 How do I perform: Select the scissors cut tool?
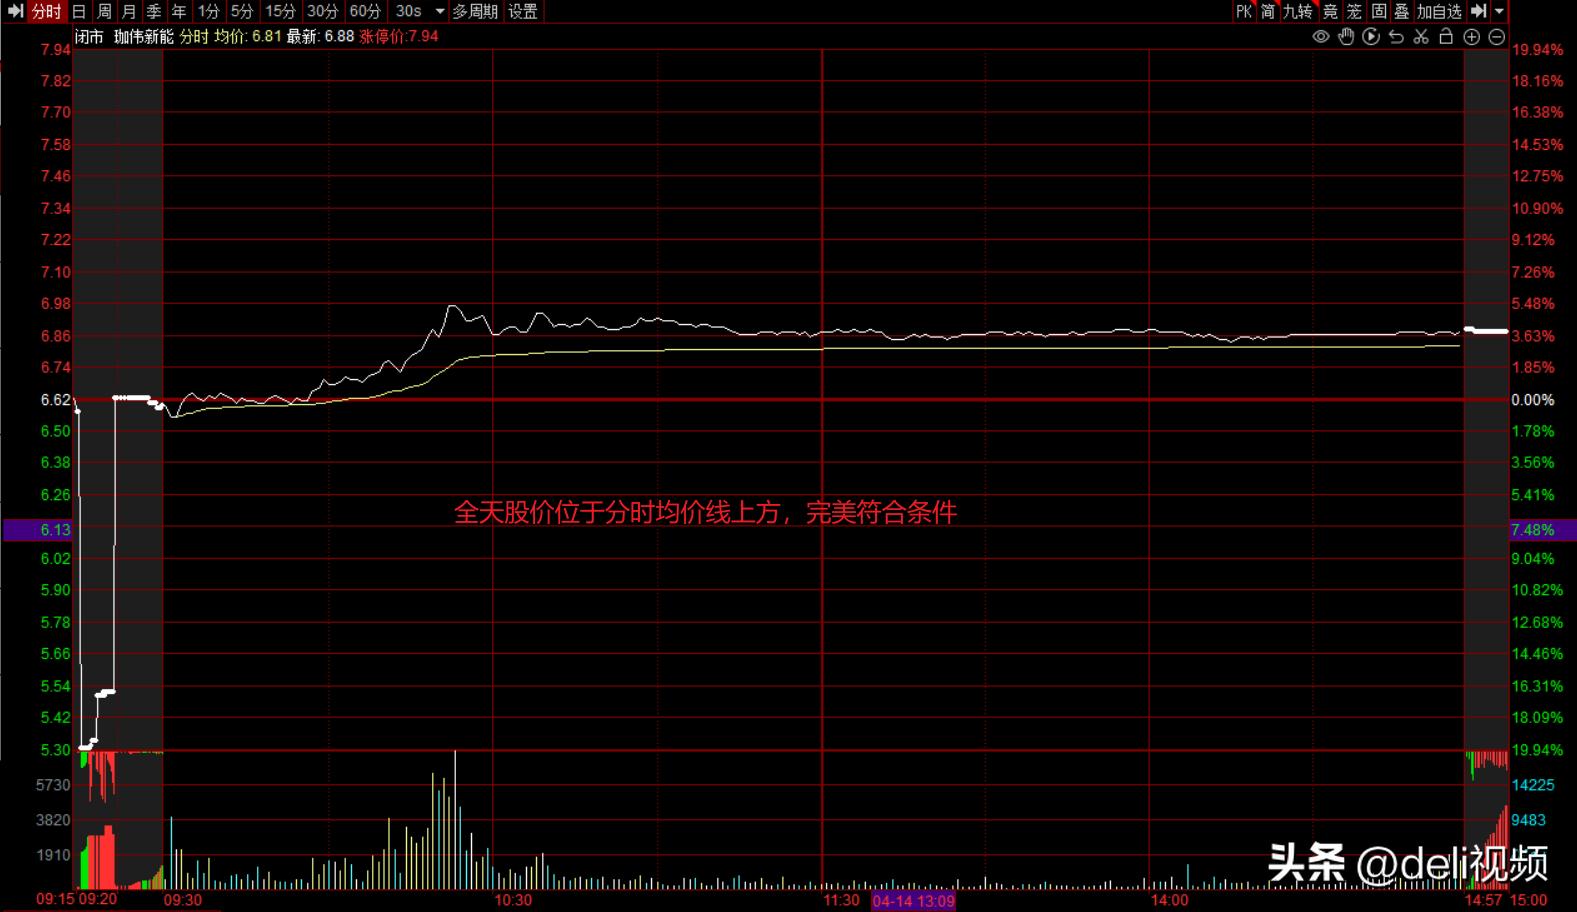click(1421, 37)
